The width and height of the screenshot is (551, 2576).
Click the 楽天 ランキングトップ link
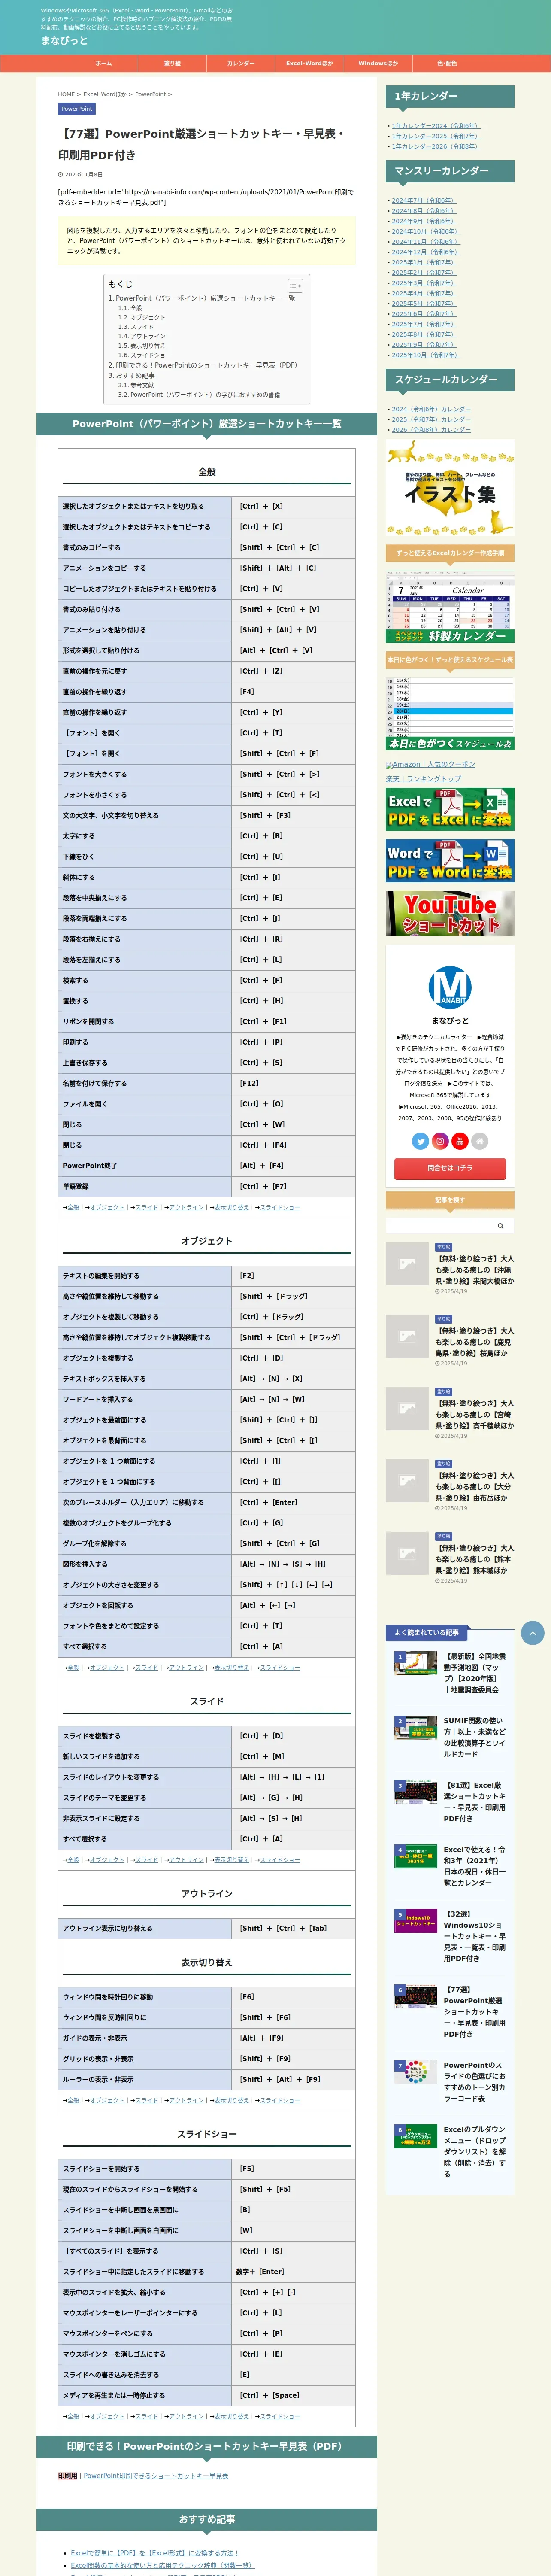424,779
